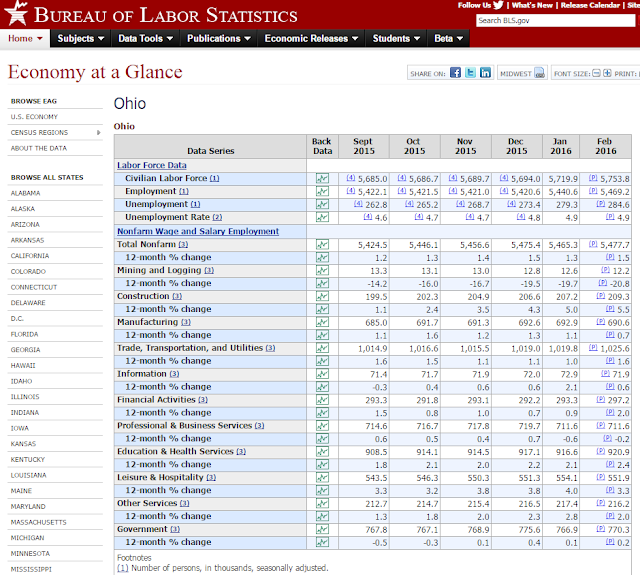
Task: Open the Labor Force Data link
Action: point(152,165)
